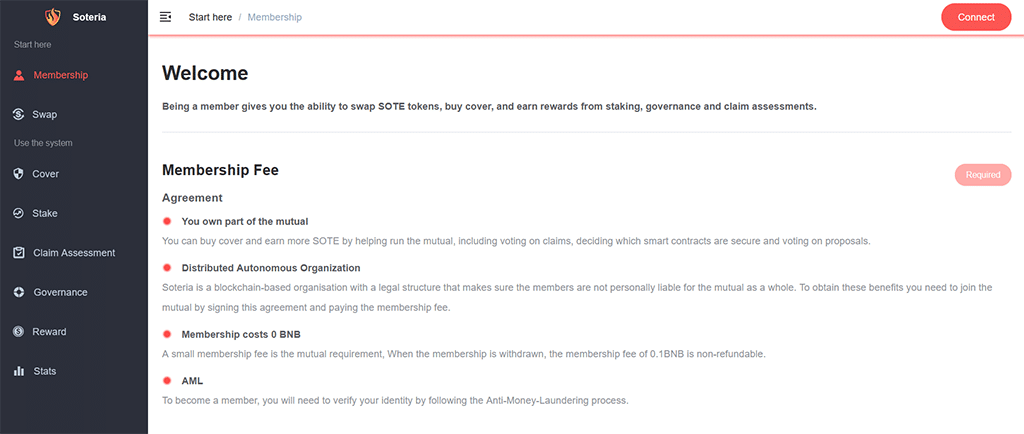The height and width of the screenshot is (434, 1024).
Task: Click the Required badge button
Action: pos(983,175)
